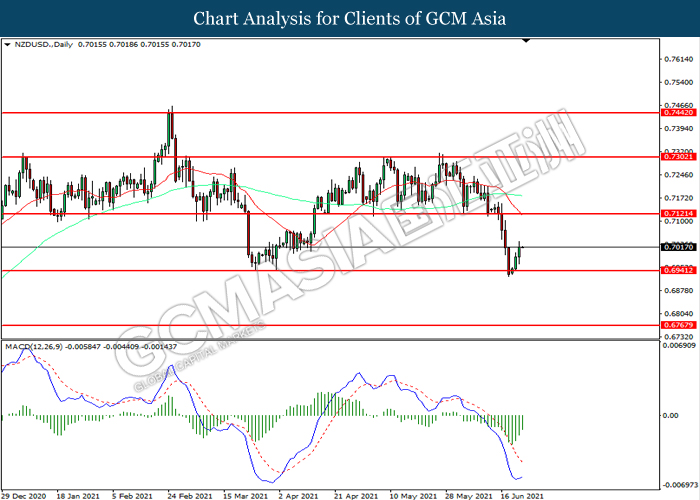Click the triangle icon beside NZDUSD symbol
The height and width of the screenshot is (500, 700).
(x=7, y=45)
